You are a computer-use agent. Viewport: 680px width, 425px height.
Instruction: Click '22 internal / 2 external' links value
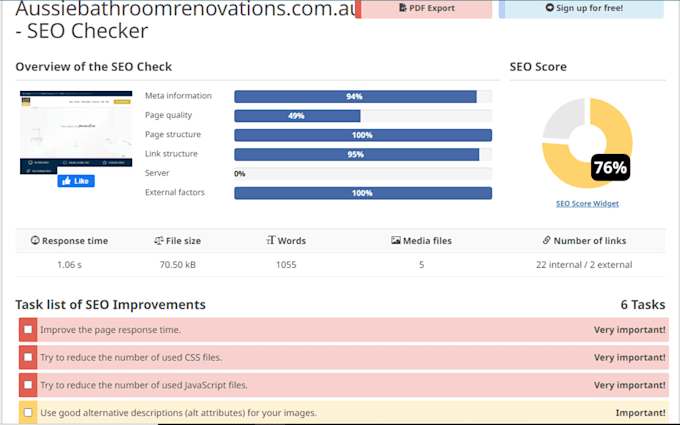pos(584,265)
